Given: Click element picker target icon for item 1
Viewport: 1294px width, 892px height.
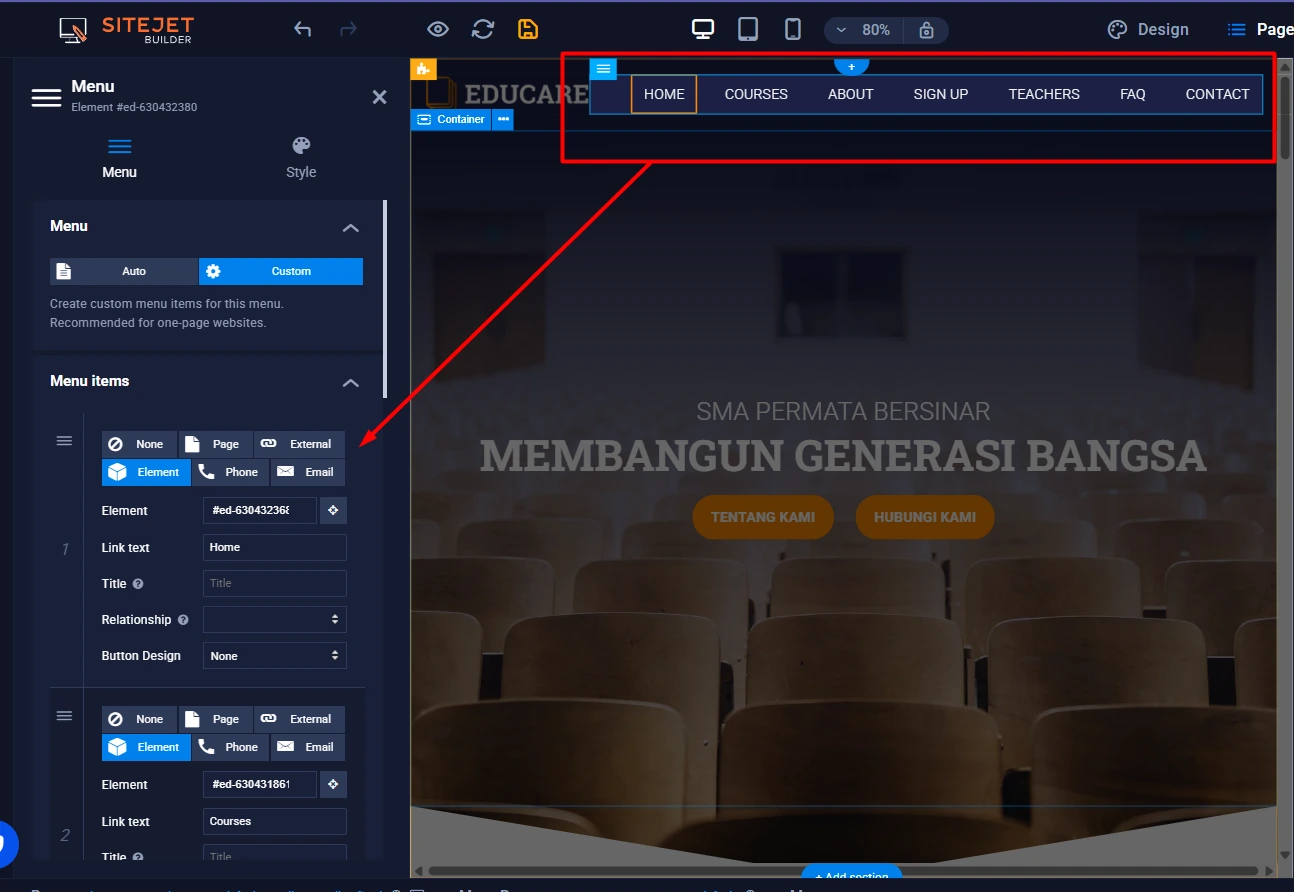Looking at the screenshot, I should point(333,510).
